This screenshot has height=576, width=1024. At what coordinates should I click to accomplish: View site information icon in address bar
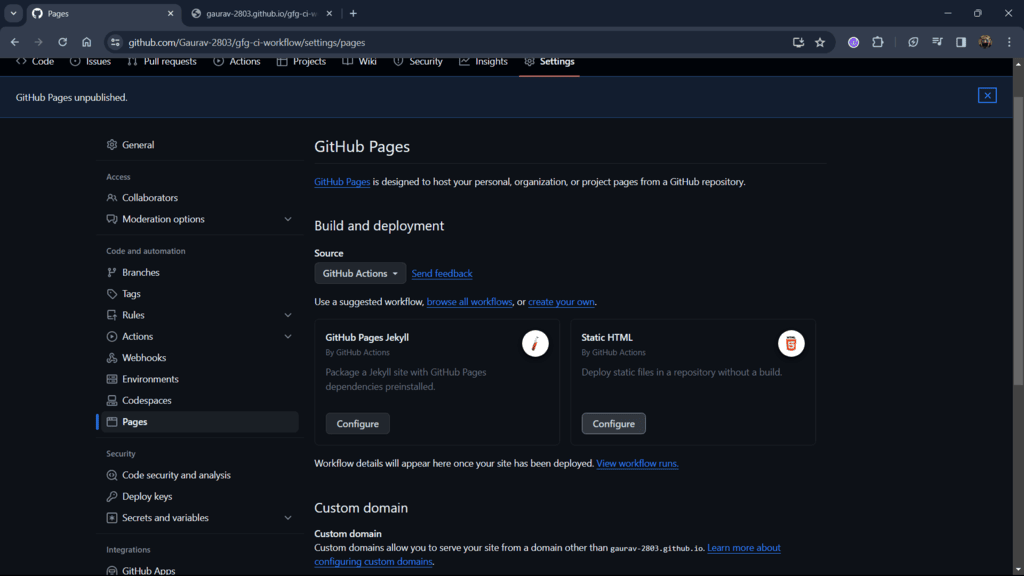pyautogui.click(x=115, y=42)
